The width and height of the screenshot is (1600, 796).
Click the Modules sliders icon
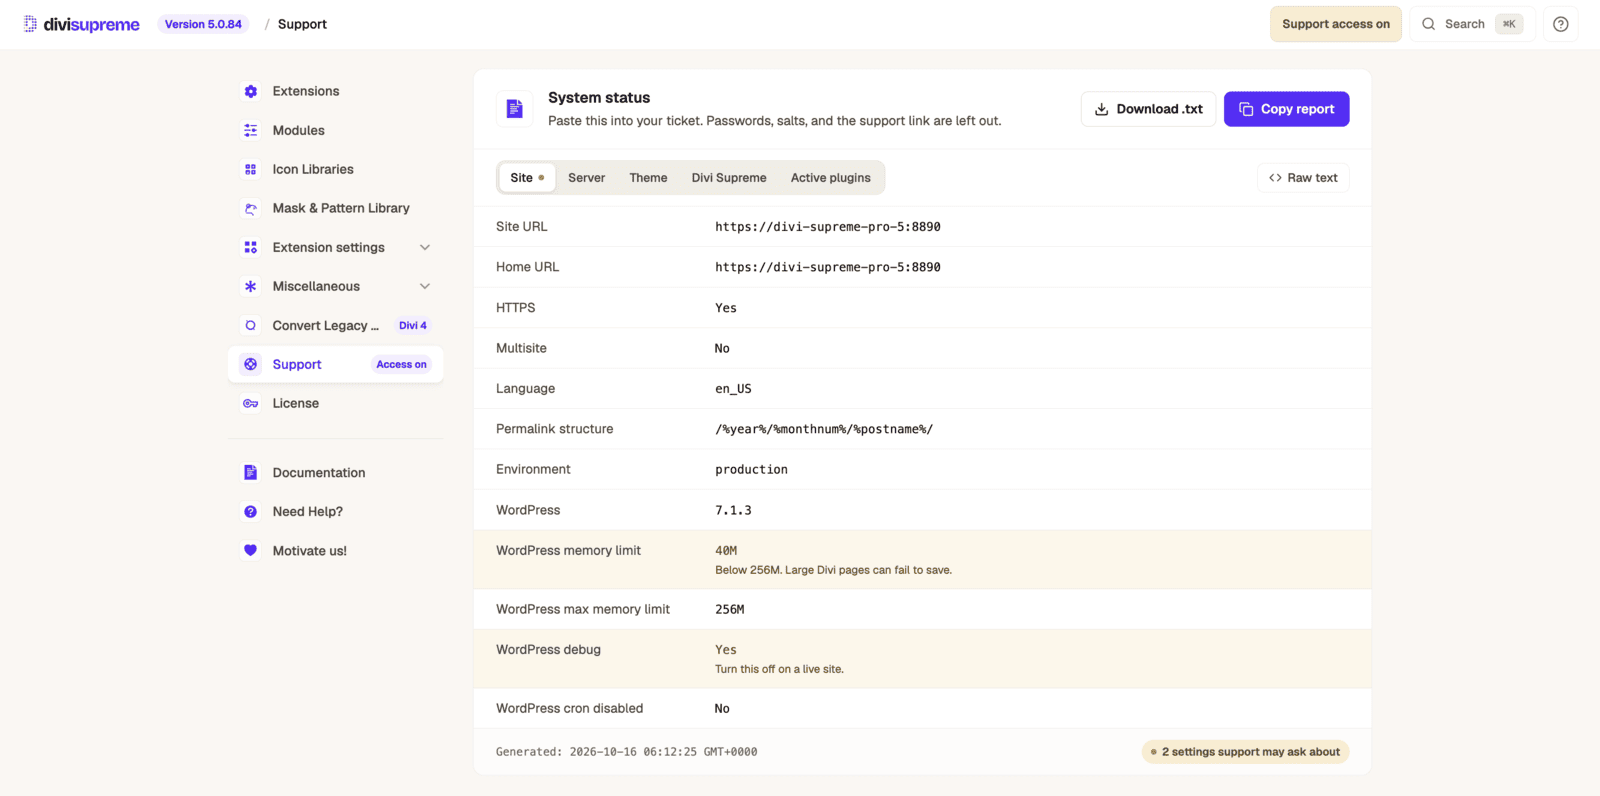tap(250, 130)
